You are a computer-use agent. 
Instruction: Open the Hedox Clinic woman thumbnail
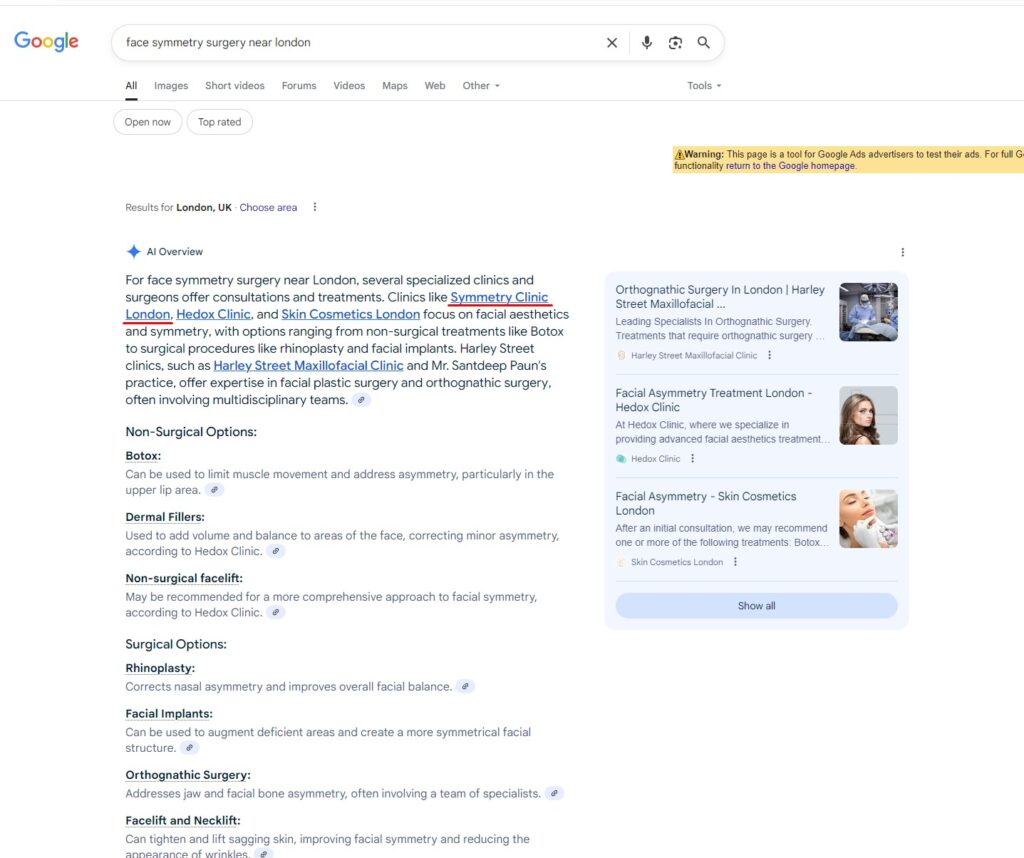click(x=868, y=415)
